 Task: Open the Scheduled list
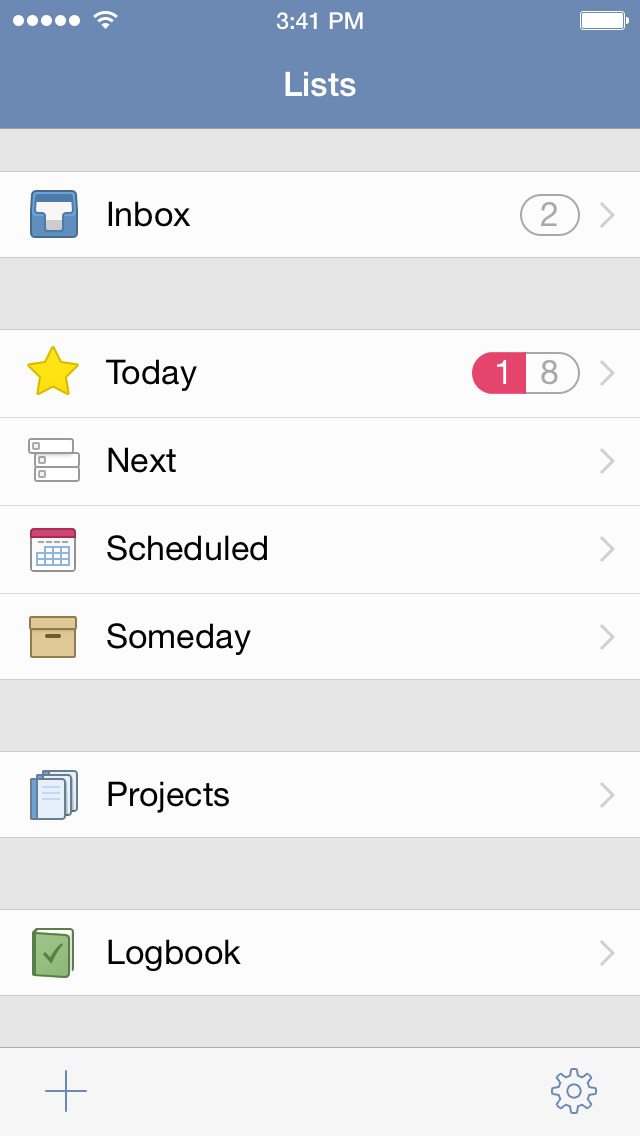pyautogui.click(x=187, y=549)
